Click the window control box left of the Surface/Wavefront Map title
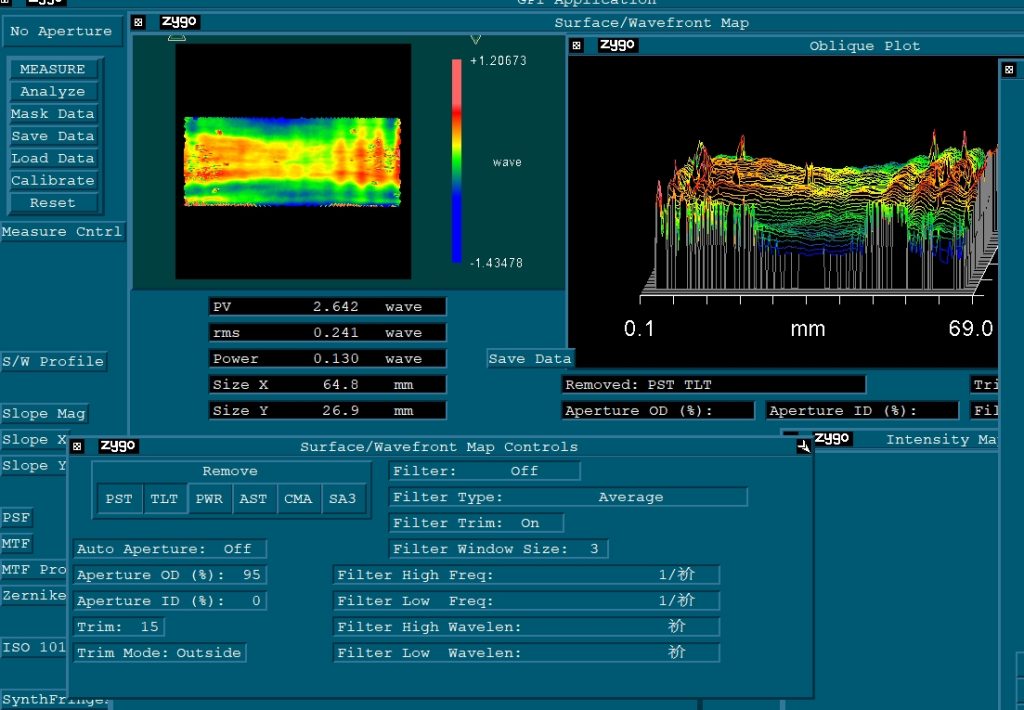The height and width of the screenshot is (710, 1024). pos(137,21)
